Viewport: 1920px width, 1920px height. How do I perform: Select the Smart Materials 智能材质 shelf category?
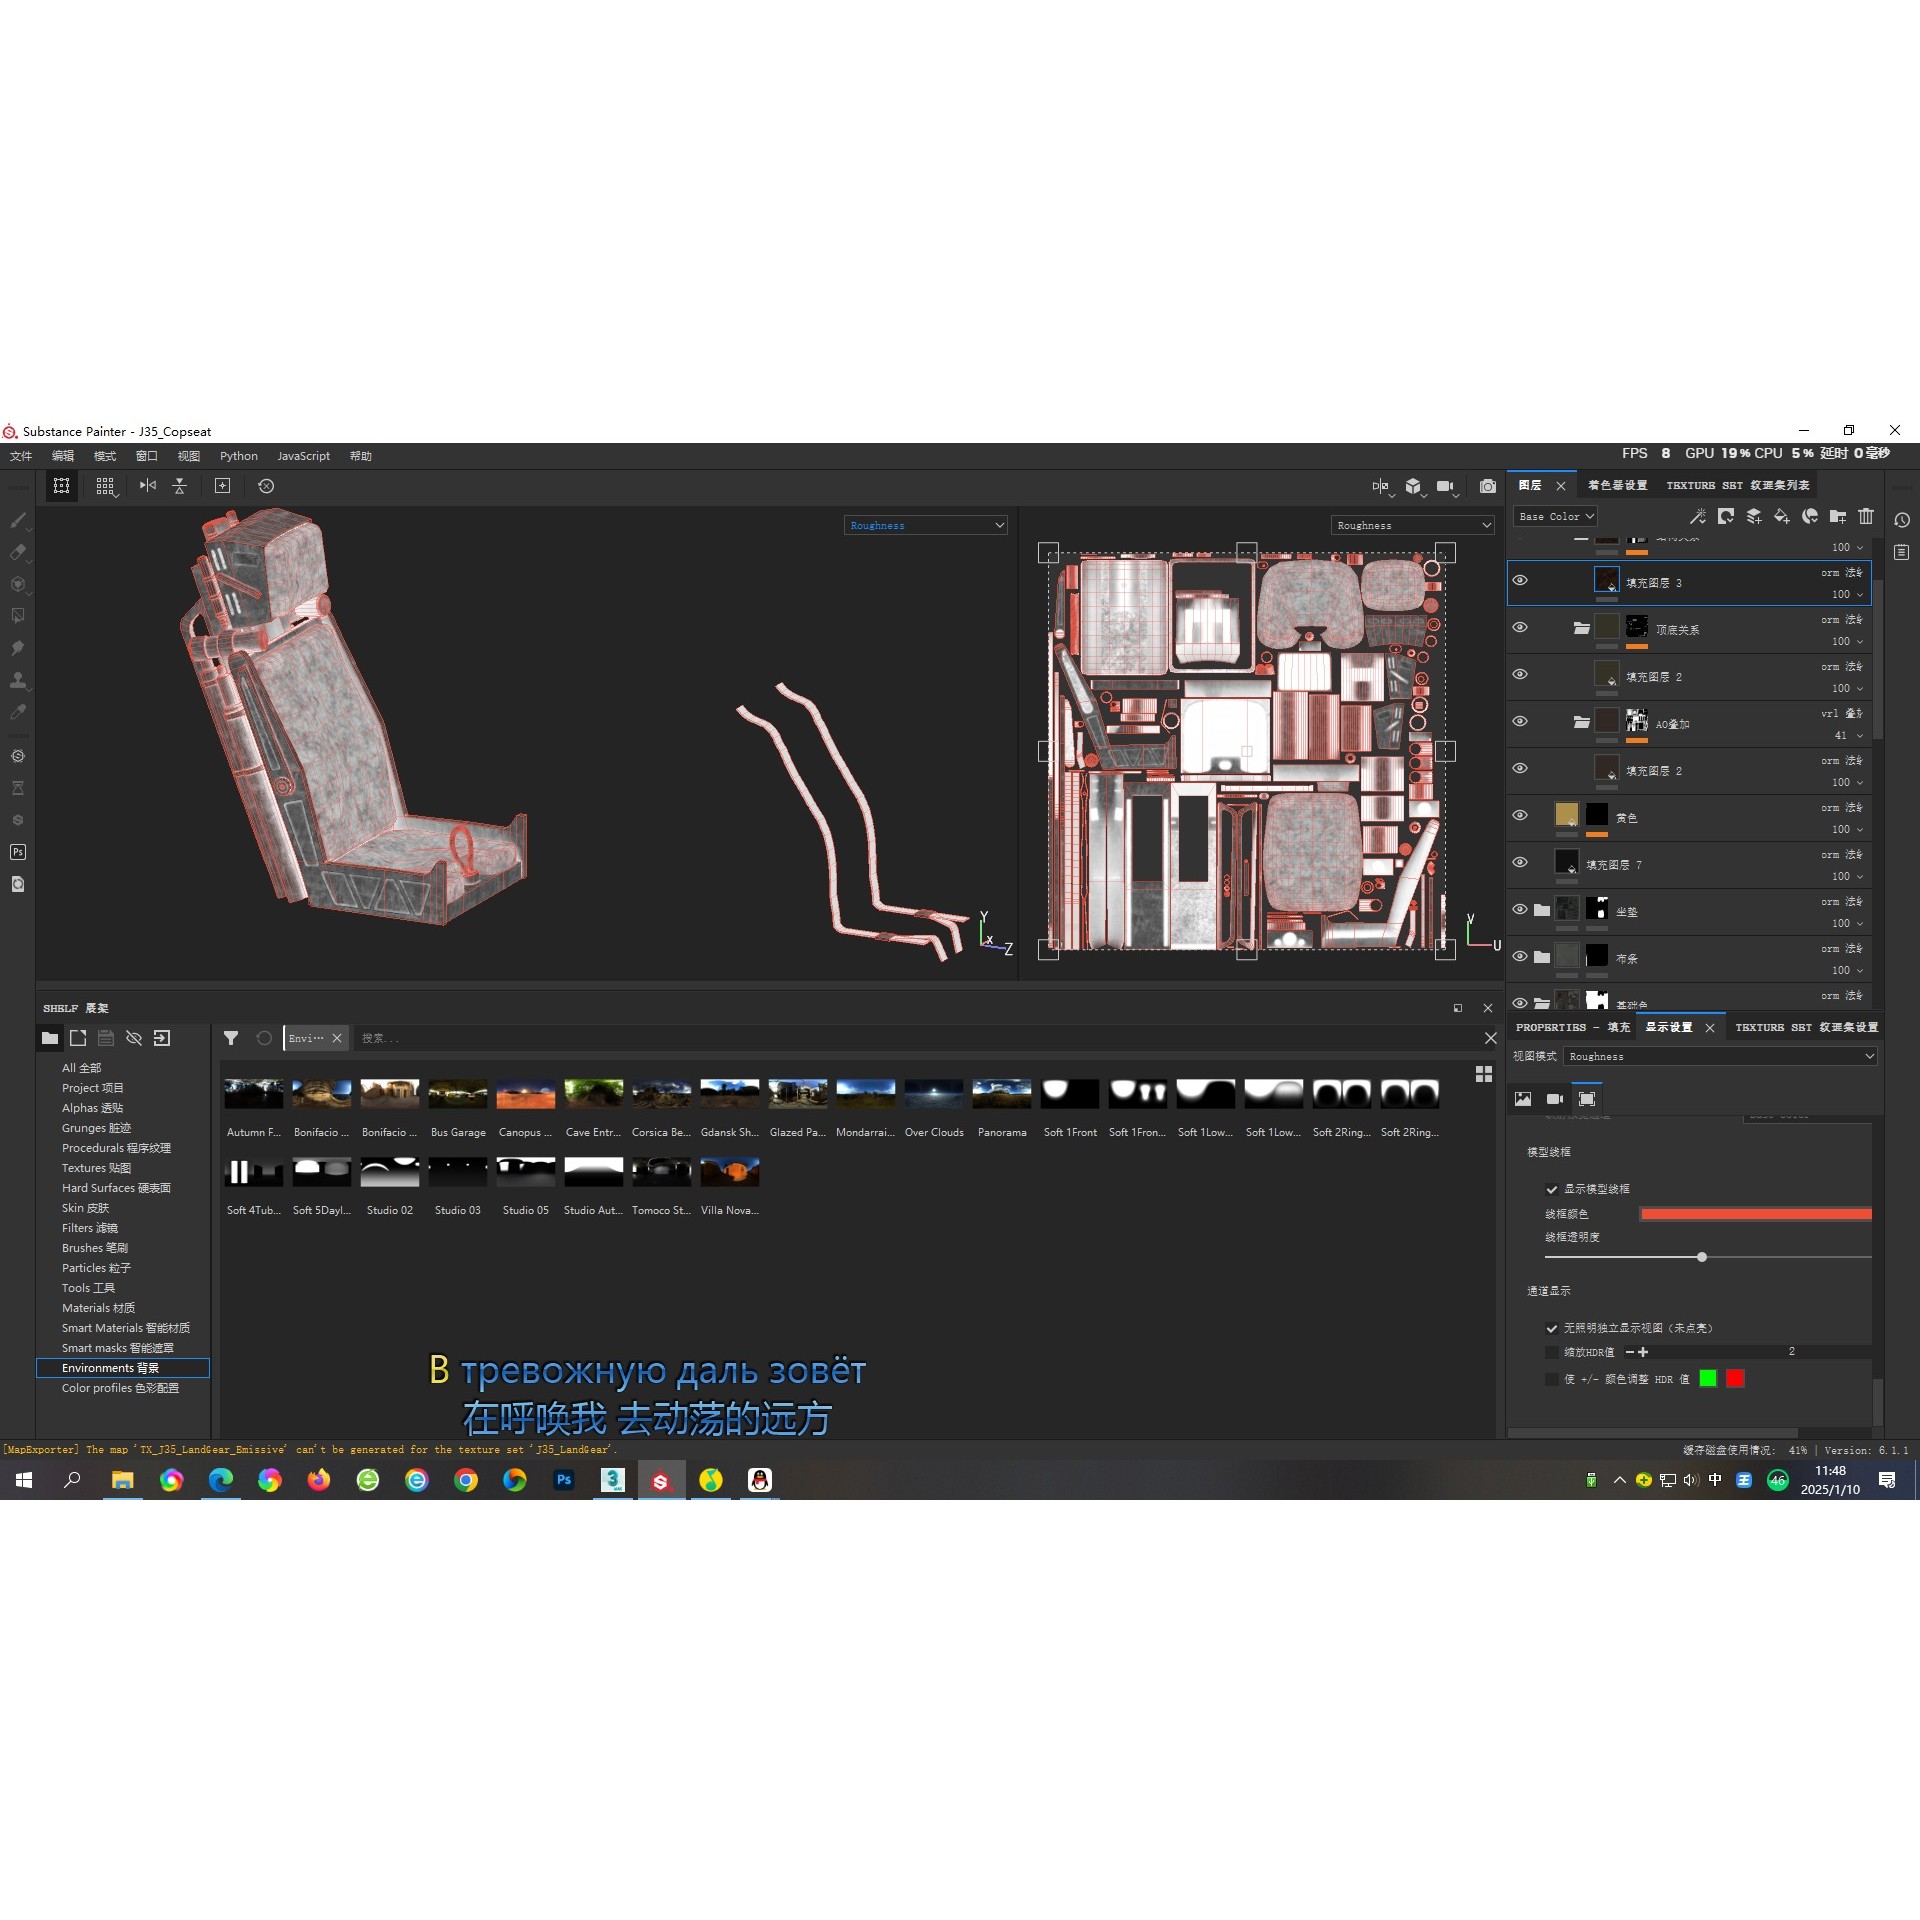click(x=125, y=1328)
